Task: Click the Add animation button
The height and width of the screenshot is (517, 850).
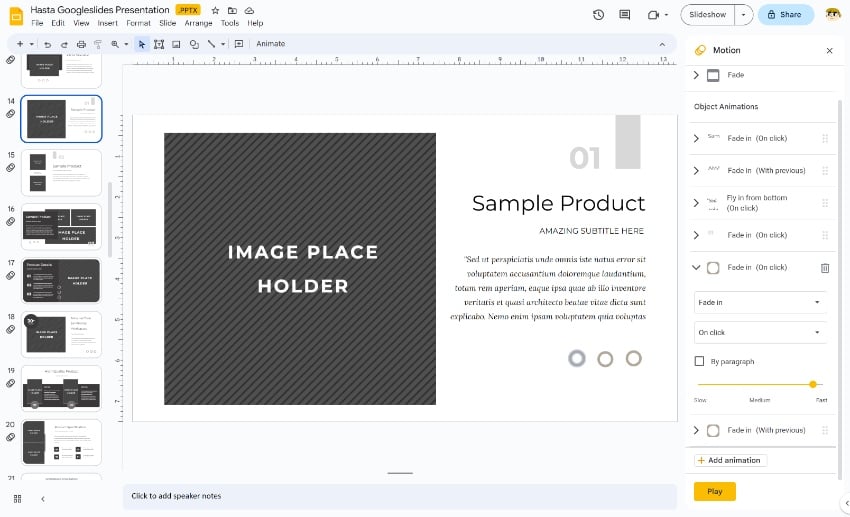Action: (x=729, y=460)
